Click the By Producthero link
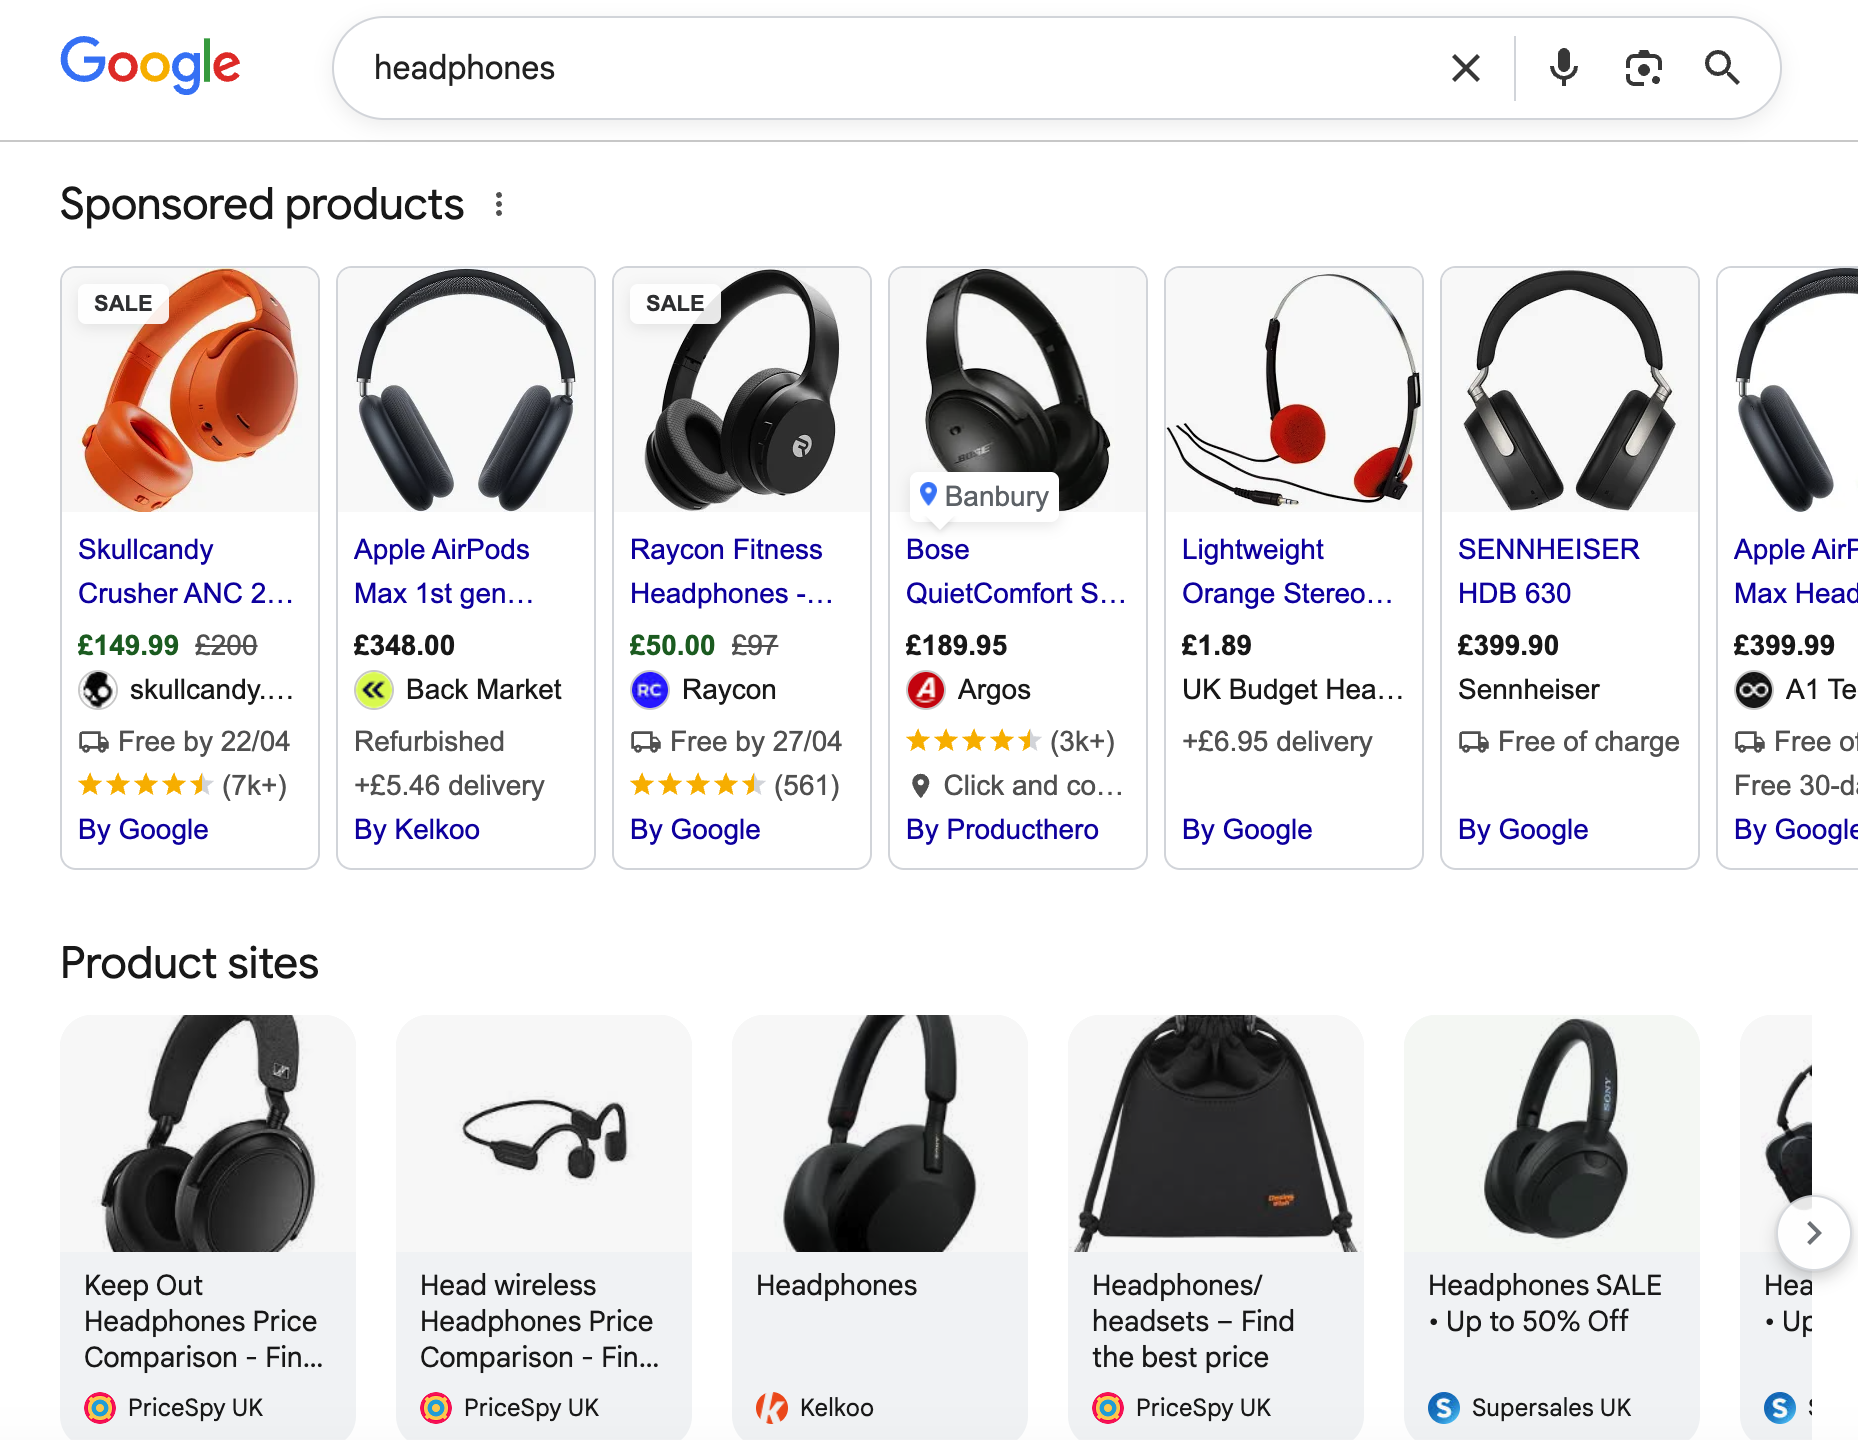 [1002, 829]
